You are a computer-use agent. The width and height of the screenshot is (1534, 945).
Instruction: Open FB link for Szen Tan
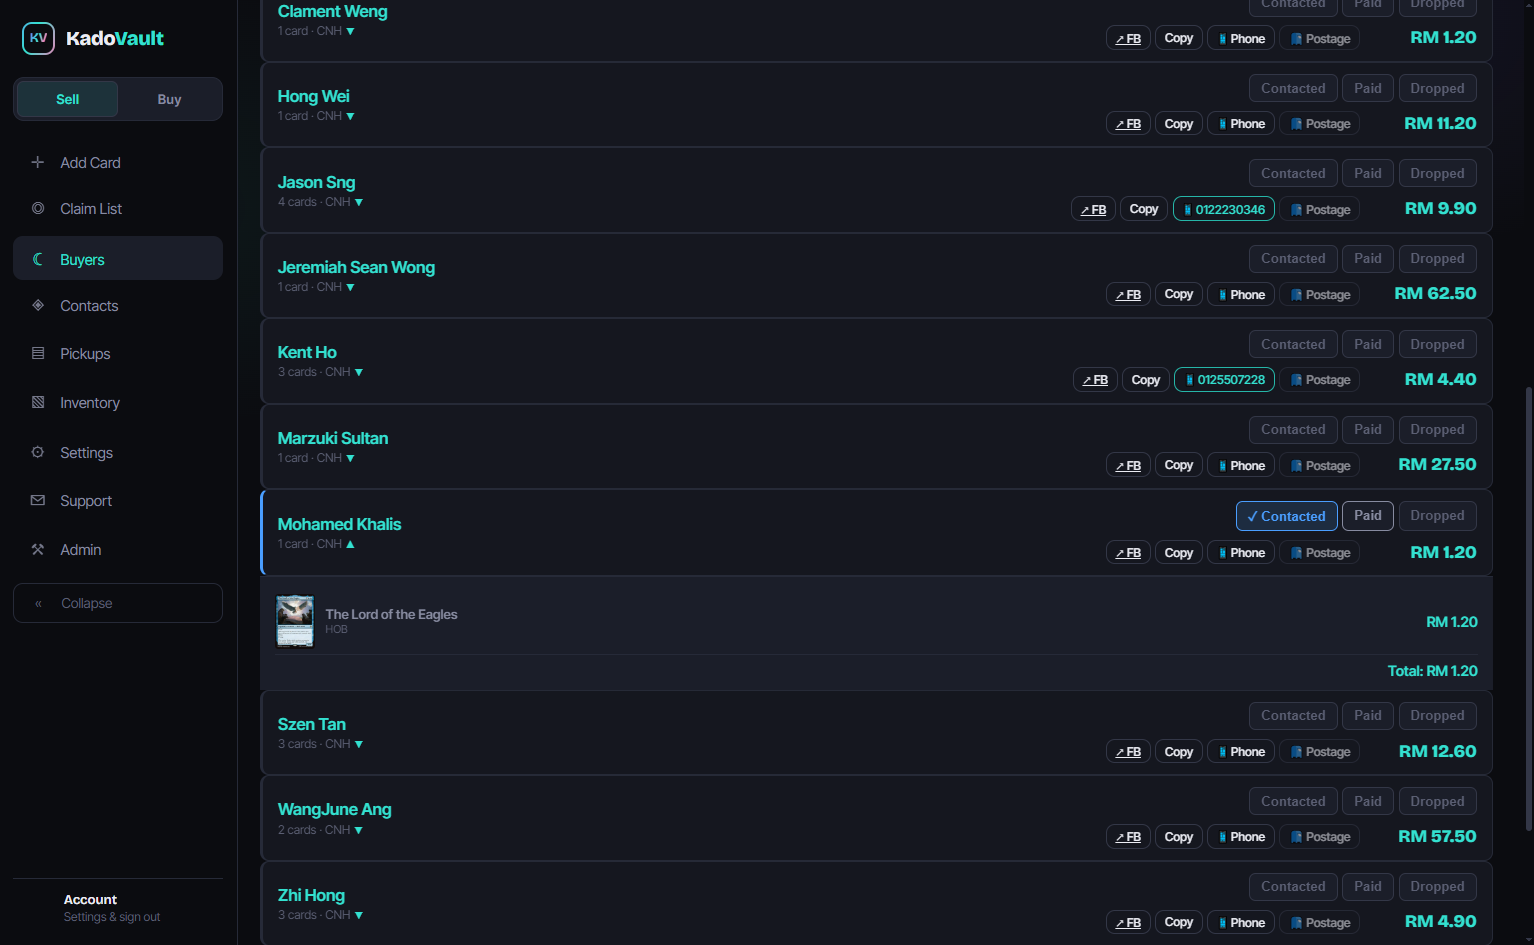[x=1128, y=752]
